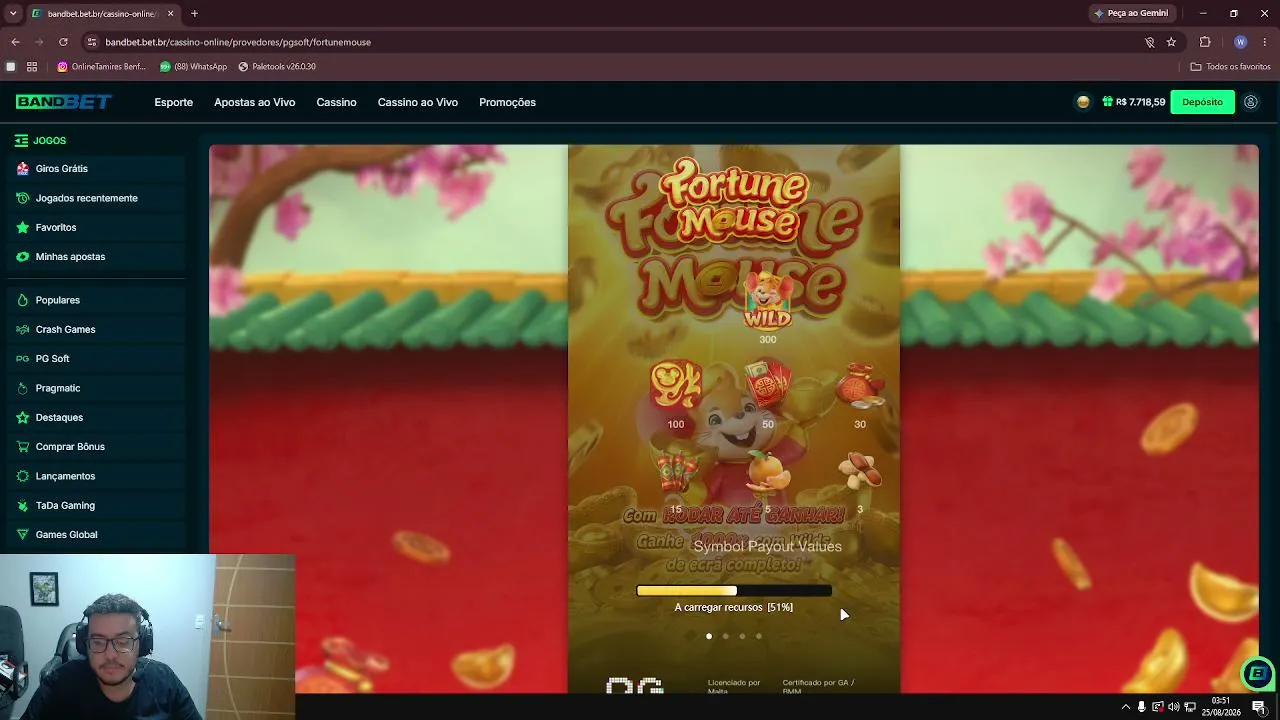Close the bandbet.bet.br tab
The height and width of the screenshot is (720, 1280).
coord(170,14)
